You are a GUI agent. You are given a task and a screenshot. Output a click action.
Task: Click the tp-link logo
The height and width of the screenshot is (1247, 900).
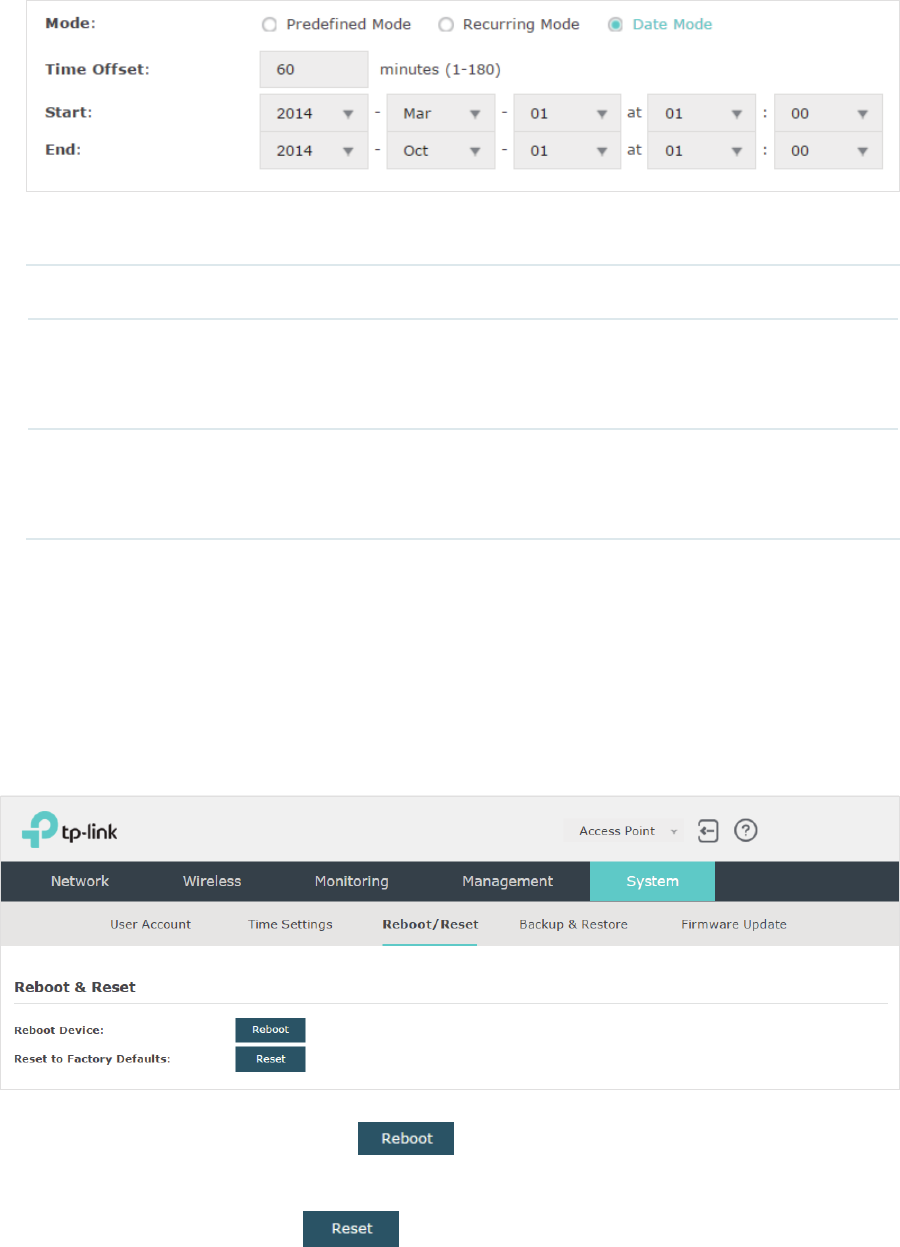point(69,830)
